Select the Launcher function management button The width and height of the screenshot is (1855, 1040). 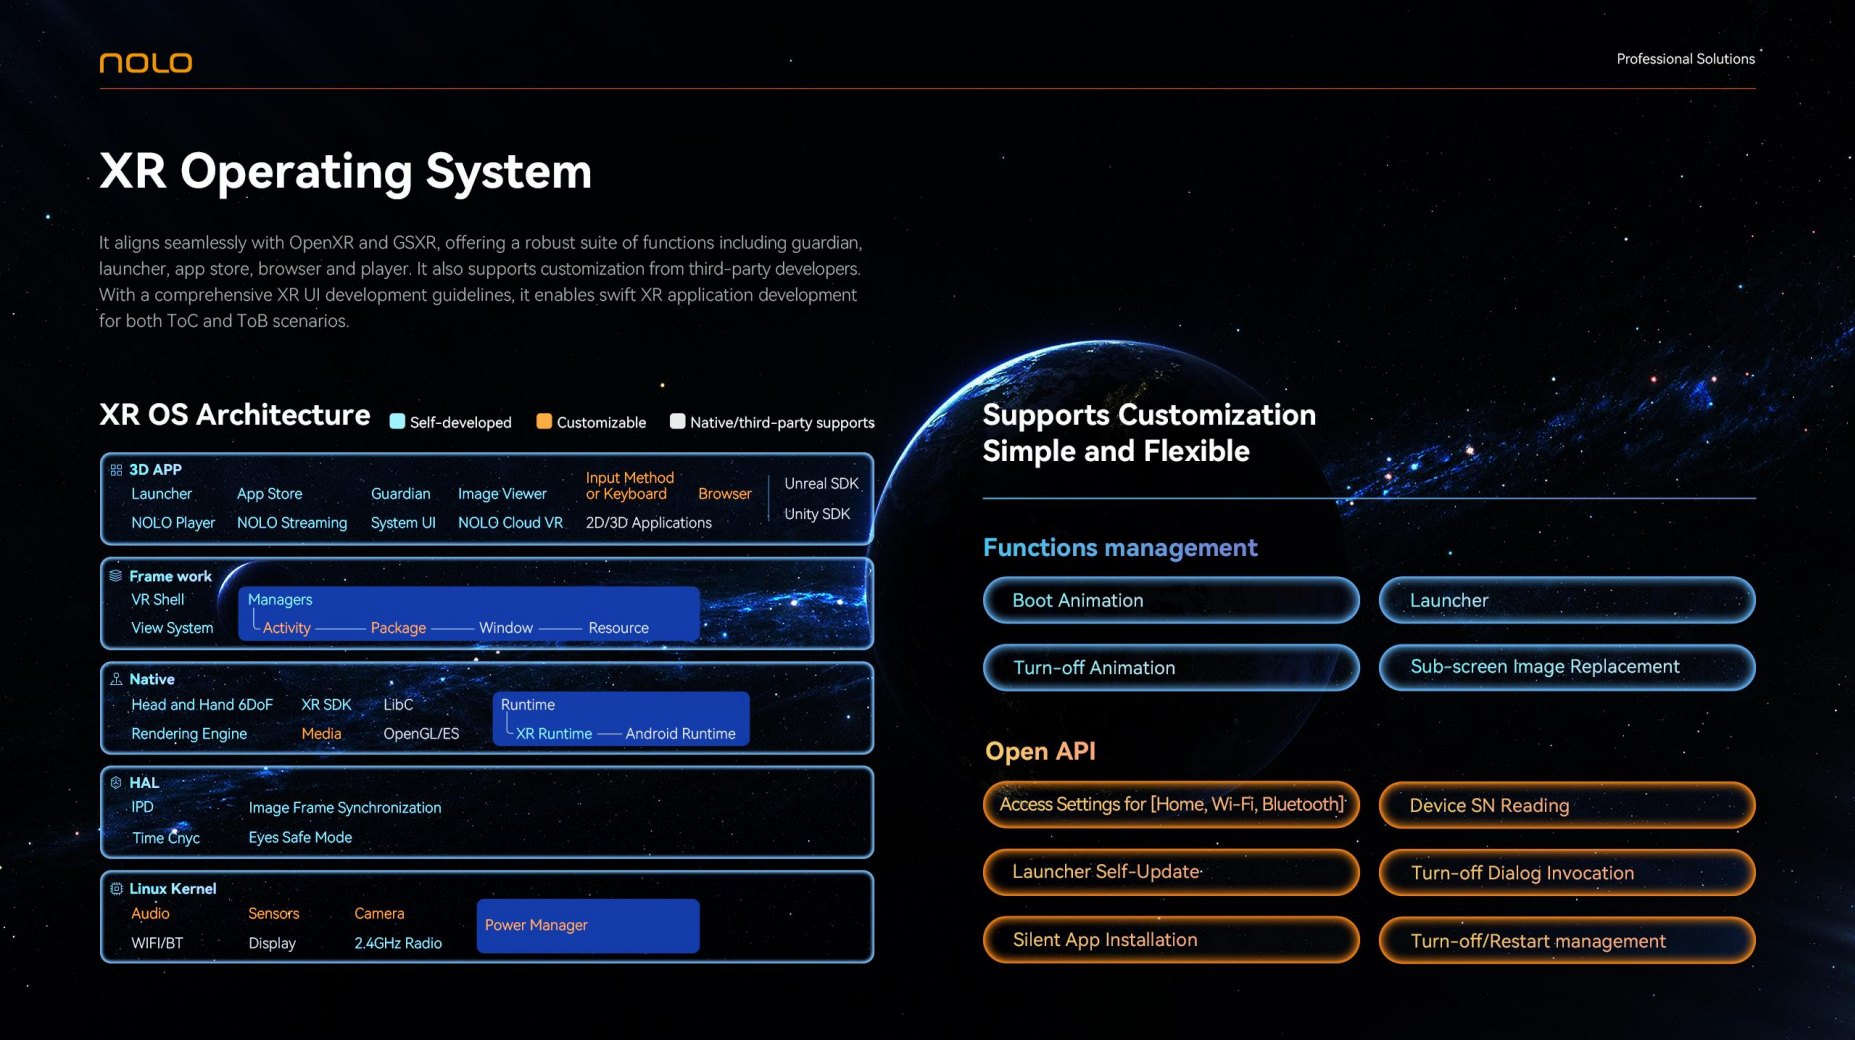coord(1567,600)
